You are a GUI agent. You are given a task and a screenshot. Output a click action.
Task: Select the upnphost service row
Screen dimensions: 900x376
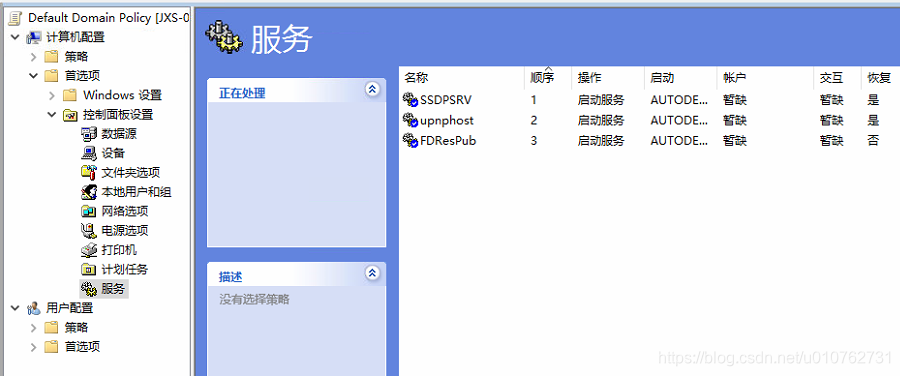click(x=650, y=120)
